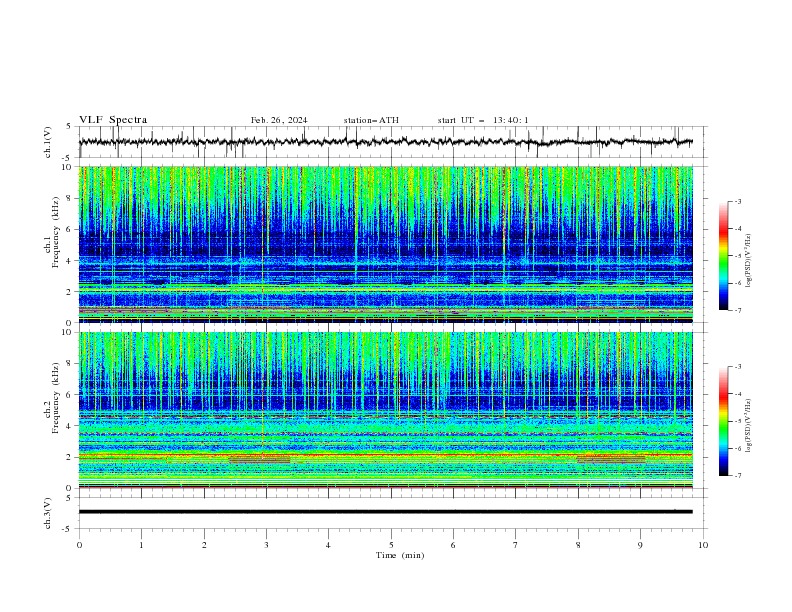Screen dimensions: 792x612
Task: Click the "2" tick on the Time axis
Action: click(x=204, y=545)
